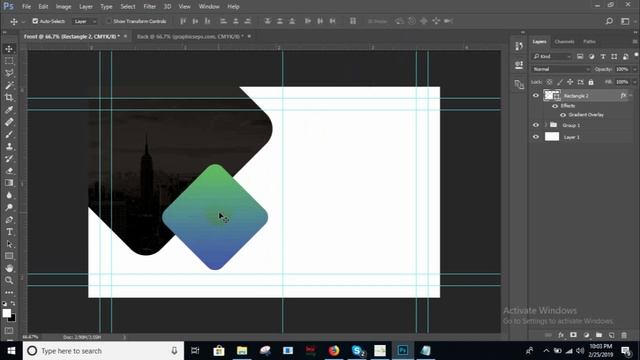Open the Image menu
The height and width of the screenshot is (360, 640).
pyautogui.click(x=63, y=7)
